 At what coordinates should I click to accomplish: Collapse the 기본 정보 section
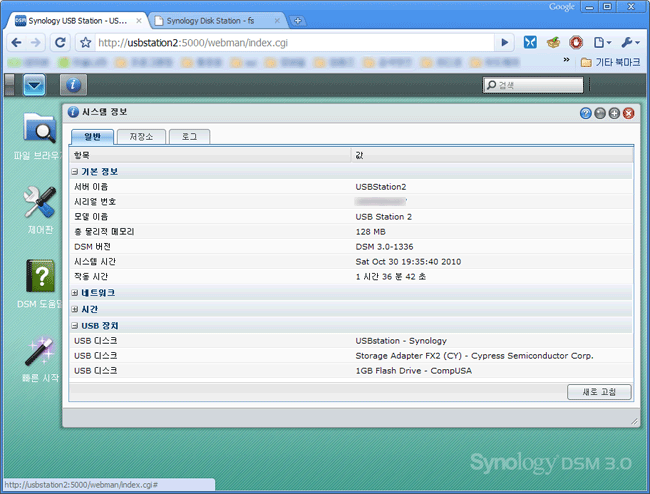click(x=75, y=172)
